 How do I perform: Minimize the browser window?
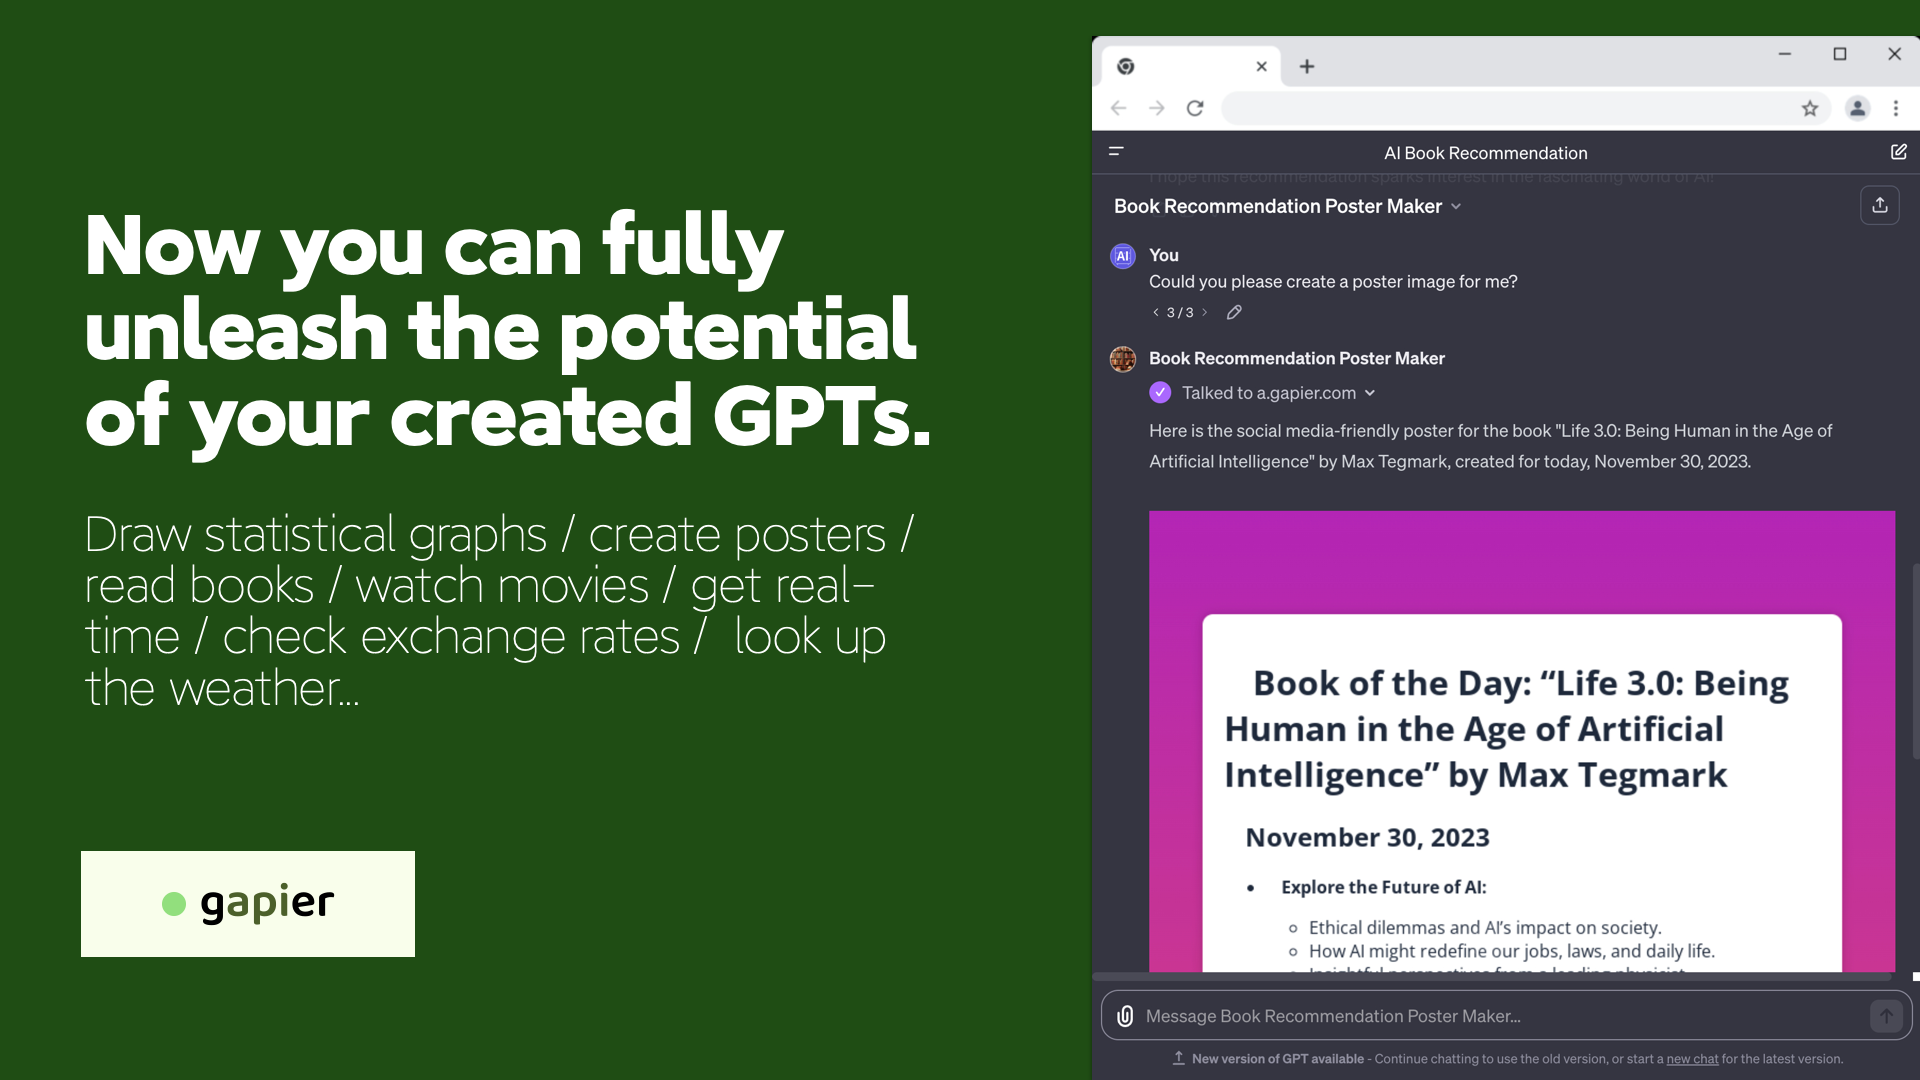pyautogui.click(x=1784, y=54)
